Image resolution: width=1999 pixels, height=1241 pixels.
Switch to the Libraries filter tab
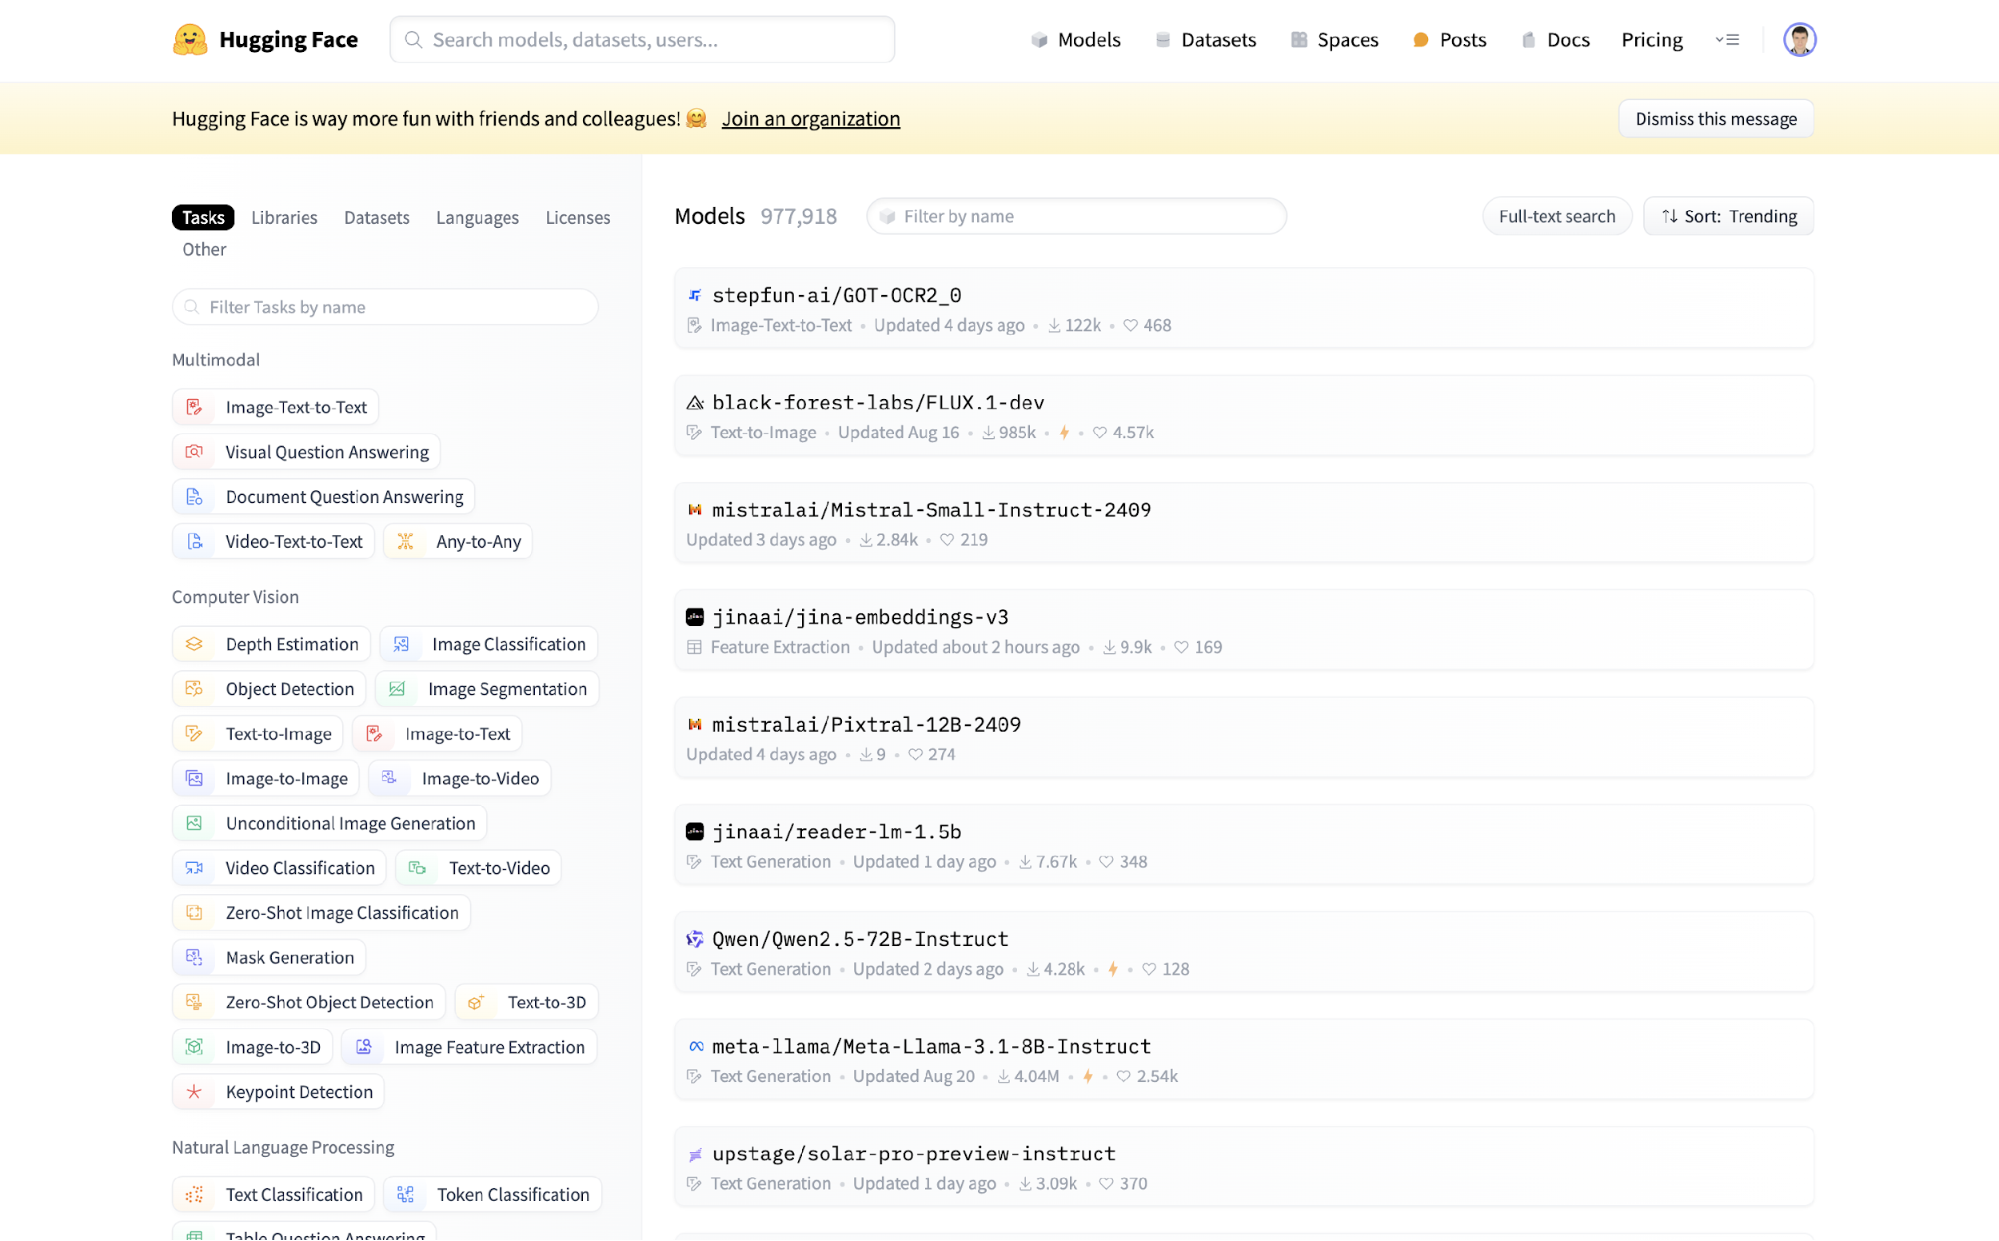pyautogui.click(x=284, y=217)
